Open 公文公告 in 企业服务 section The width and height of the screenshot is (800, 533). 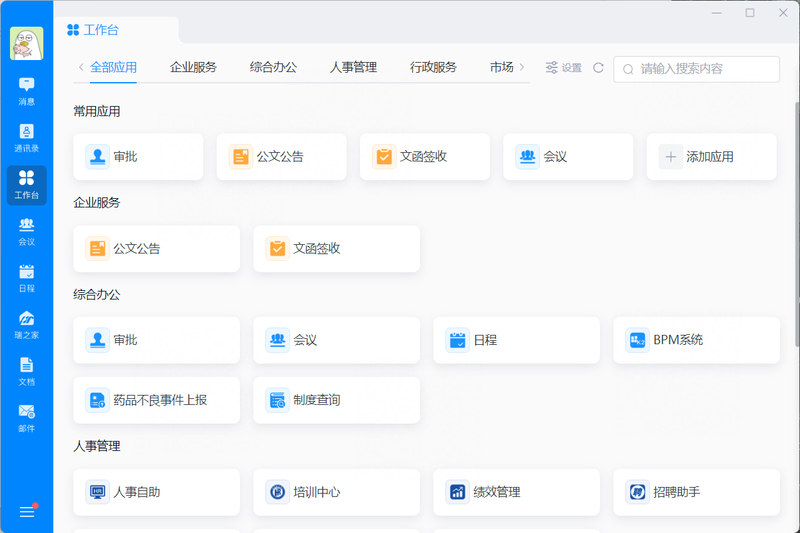[x=157, y=248]
